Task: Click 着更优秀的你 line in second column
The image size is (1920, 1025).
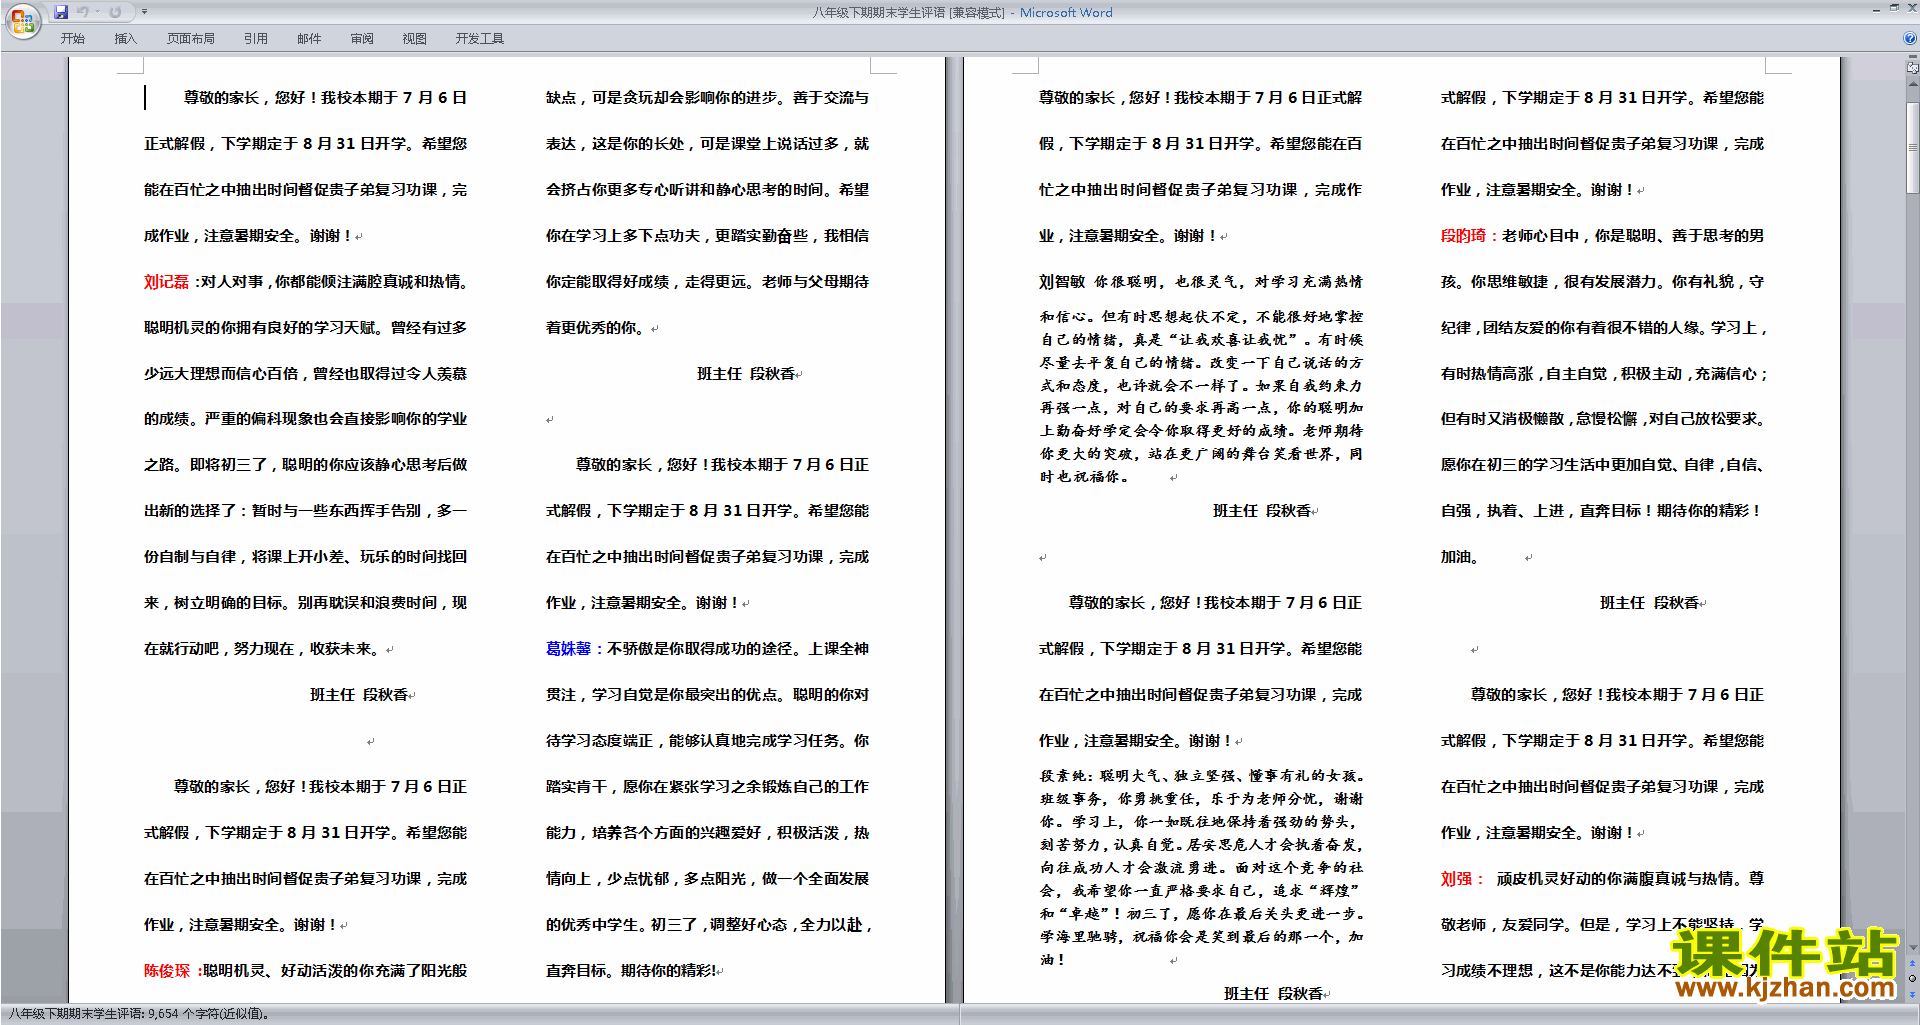Action: pos(595,328)
